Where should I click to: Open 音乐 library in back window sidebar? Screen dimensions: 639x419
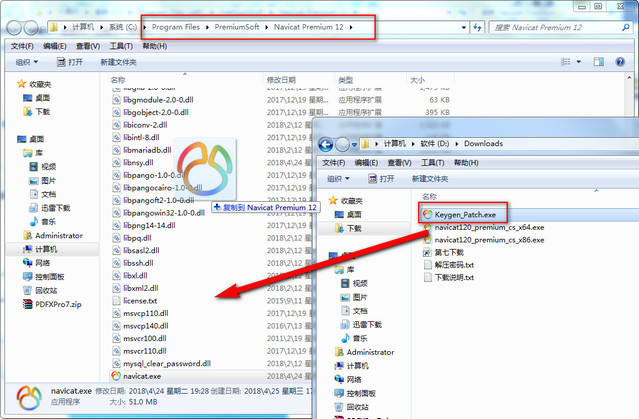[x=43, y=221]
